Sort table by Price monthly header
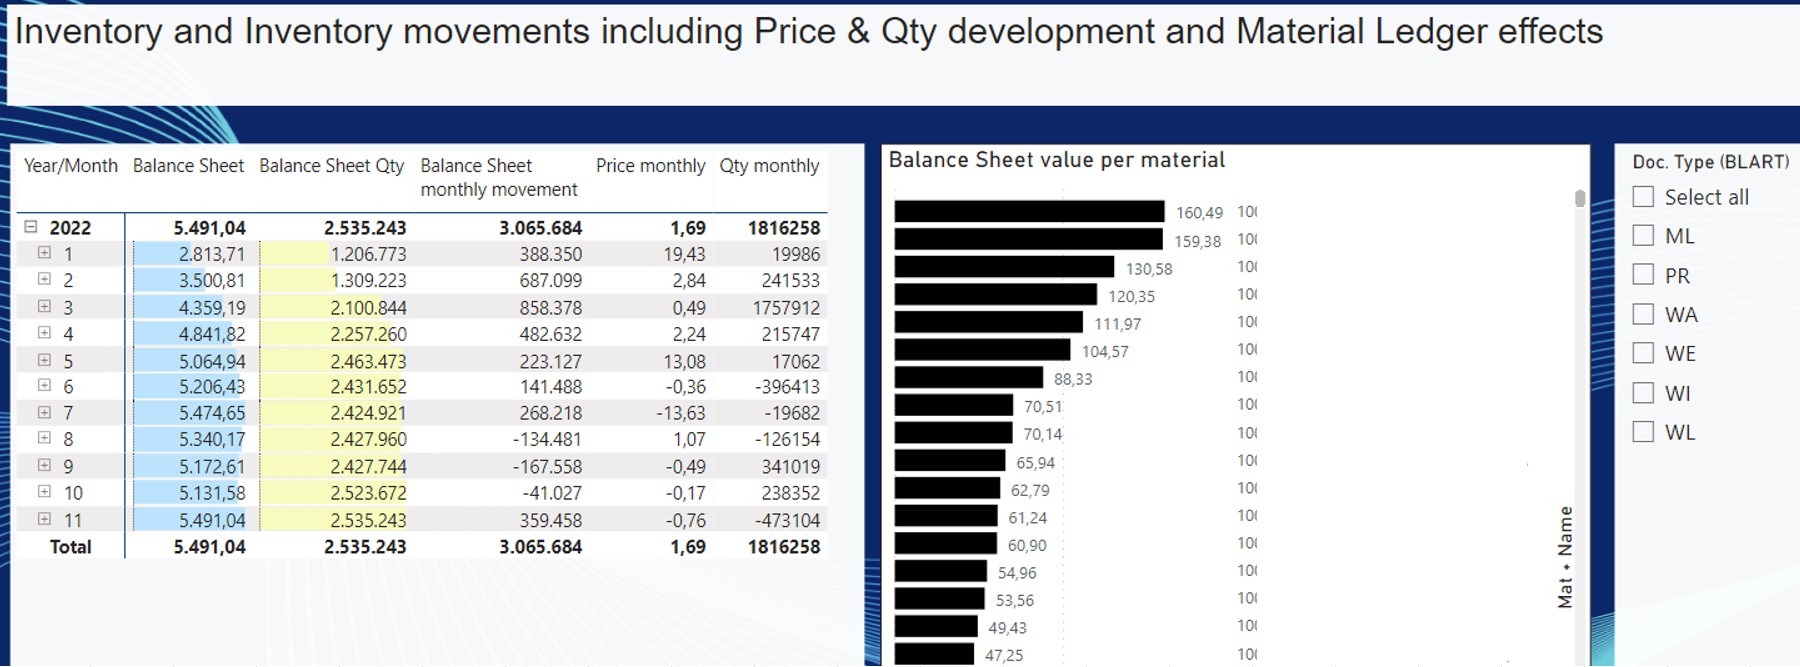Screen dimensions: 1800x667 (x=650, y=166)
